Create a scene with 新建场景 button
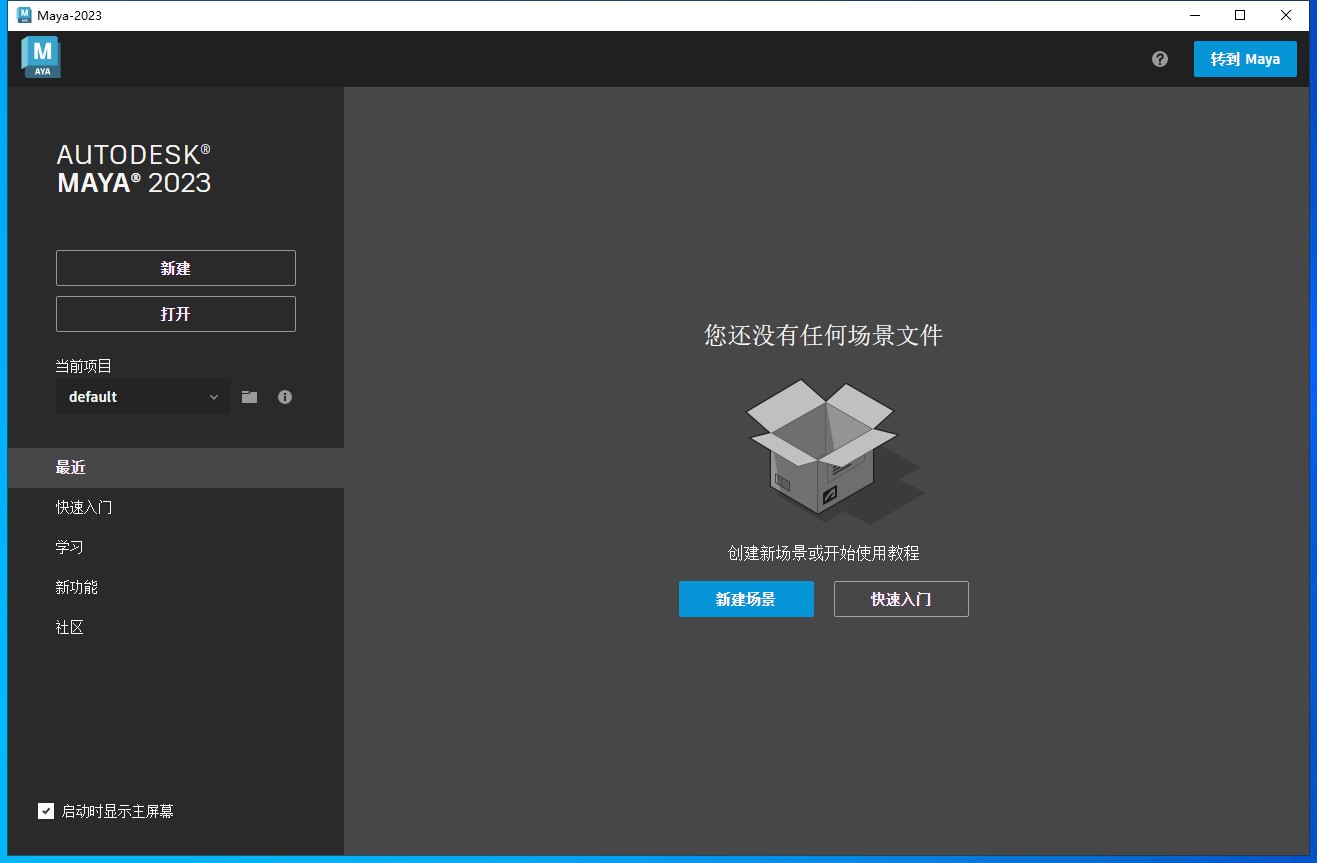This screenshot has height=863, width=1317. (x=746, y=599)
